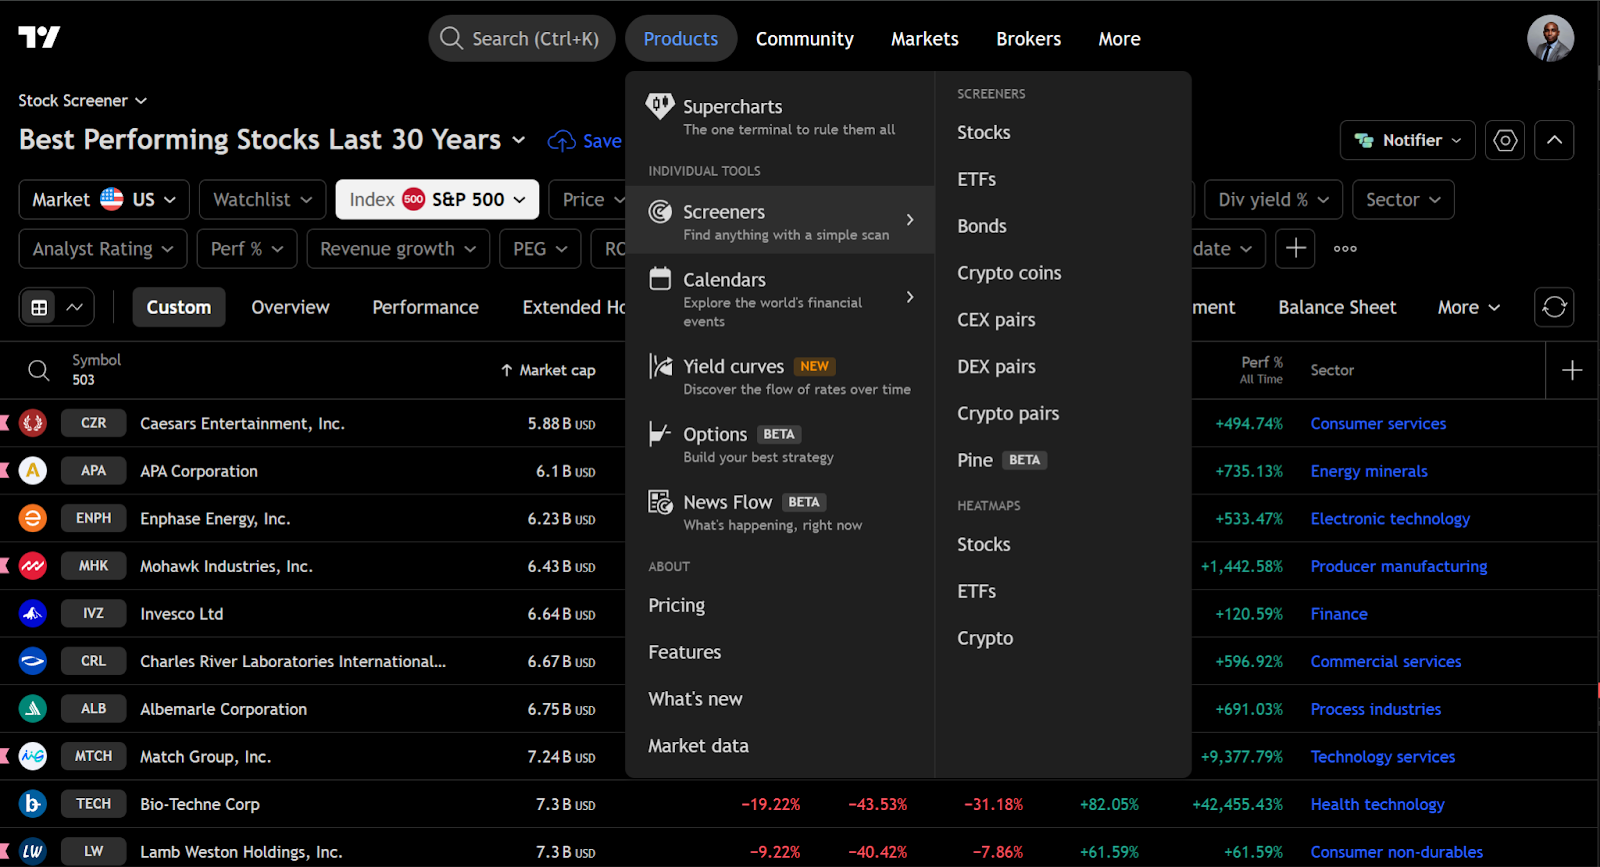Switch to the Overview tab
The height and width of the screenshot is (867, 1600).
[x=290, y=307]
